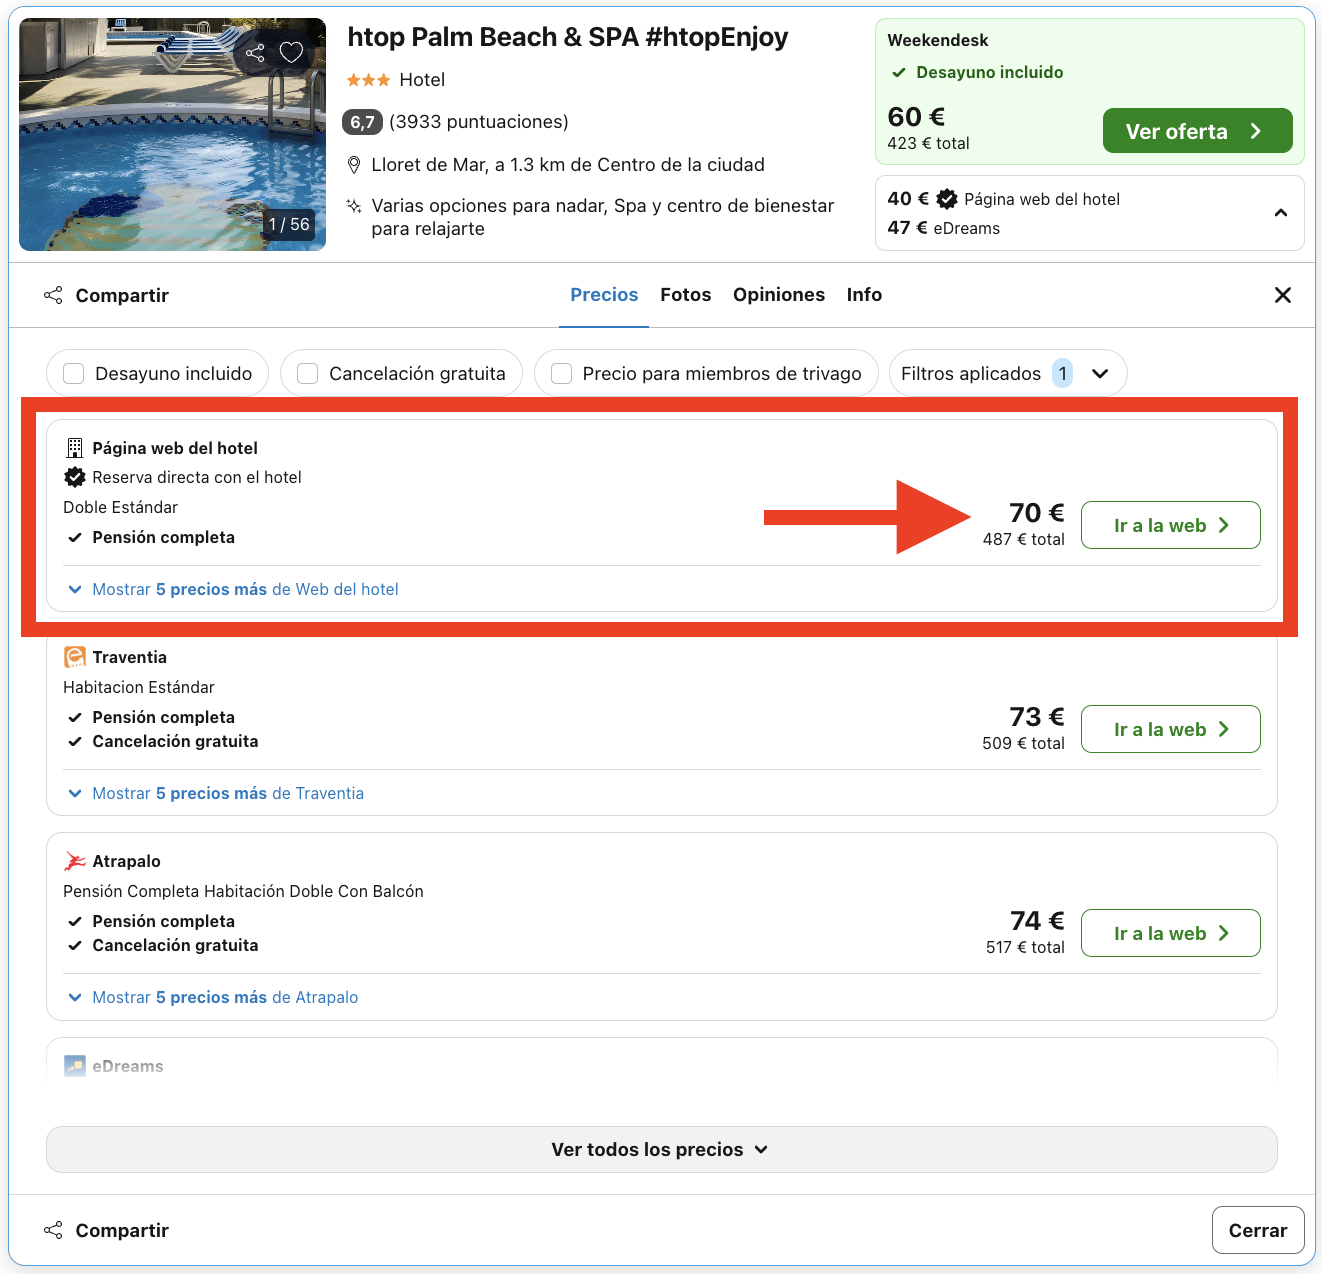1322x1274 pixels.
Task: Click the pool photo thumbnail
Action: click(172, 133)
